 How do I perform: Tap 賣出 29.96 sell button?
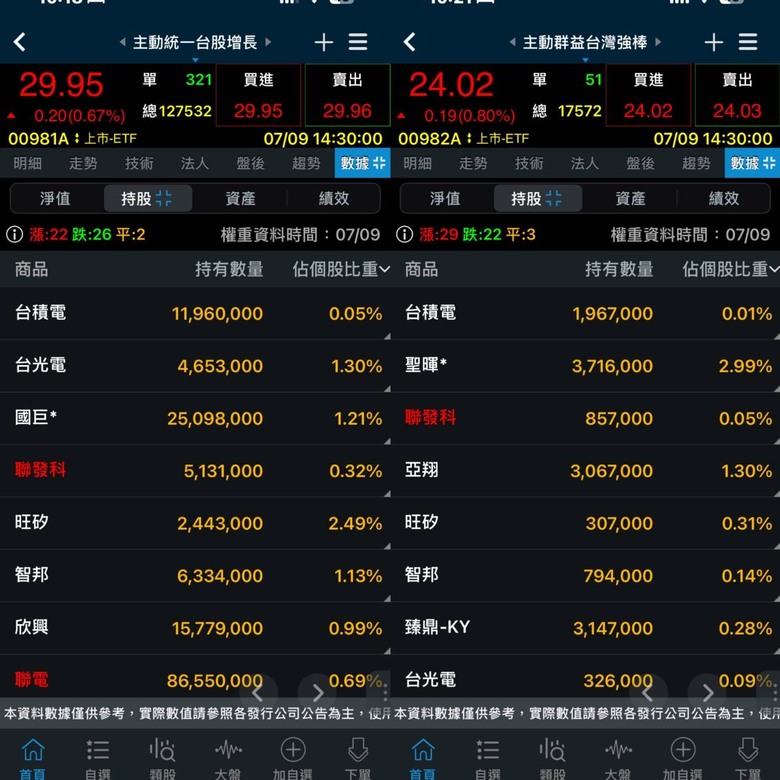tap(347, 95)
